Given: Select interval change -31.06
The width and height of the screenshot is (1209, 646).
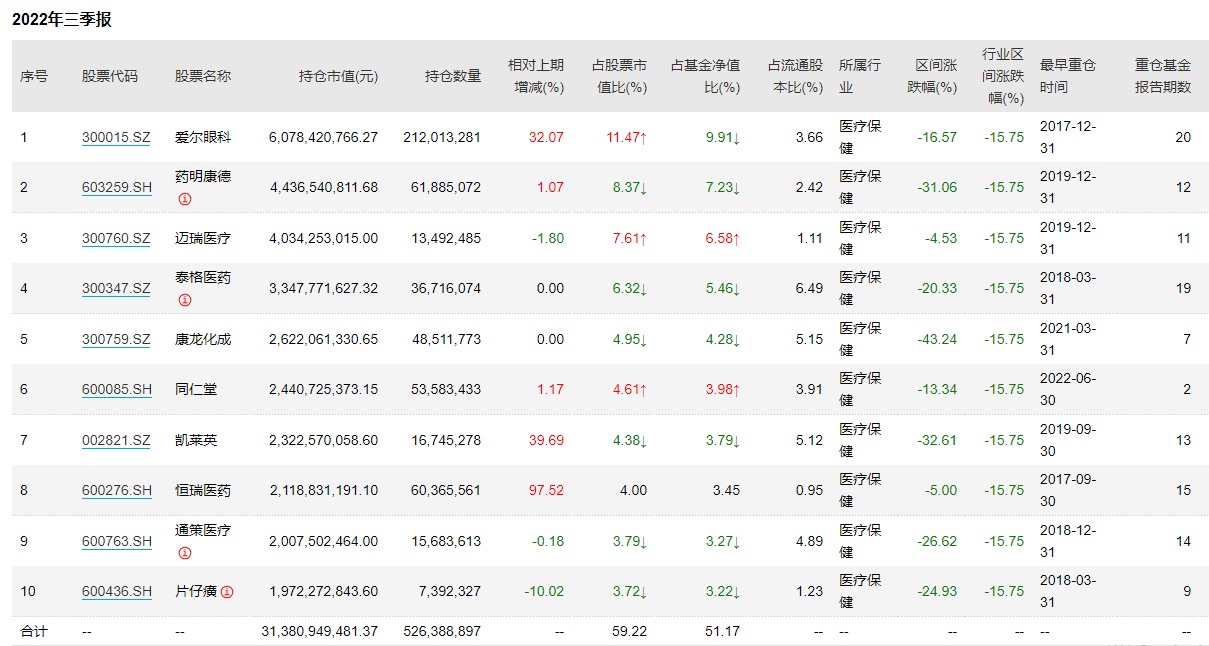Looking at the screenshot, I should [x=937, y=188].
